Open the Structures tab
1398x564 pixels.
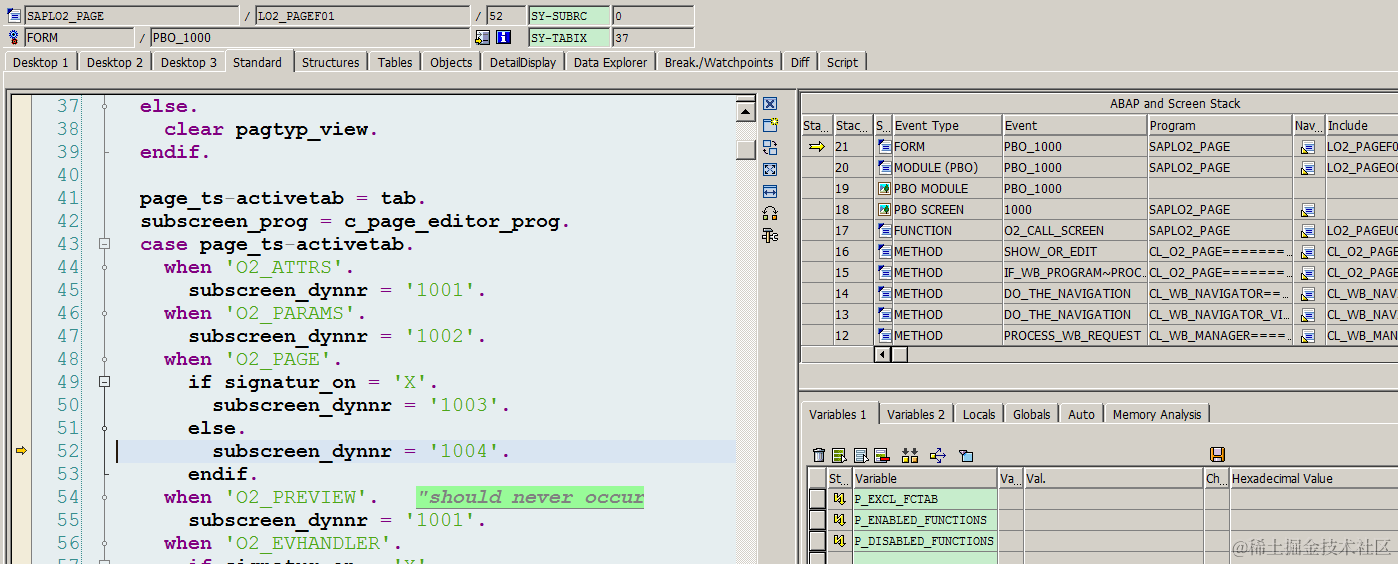[x=331, y=62]
